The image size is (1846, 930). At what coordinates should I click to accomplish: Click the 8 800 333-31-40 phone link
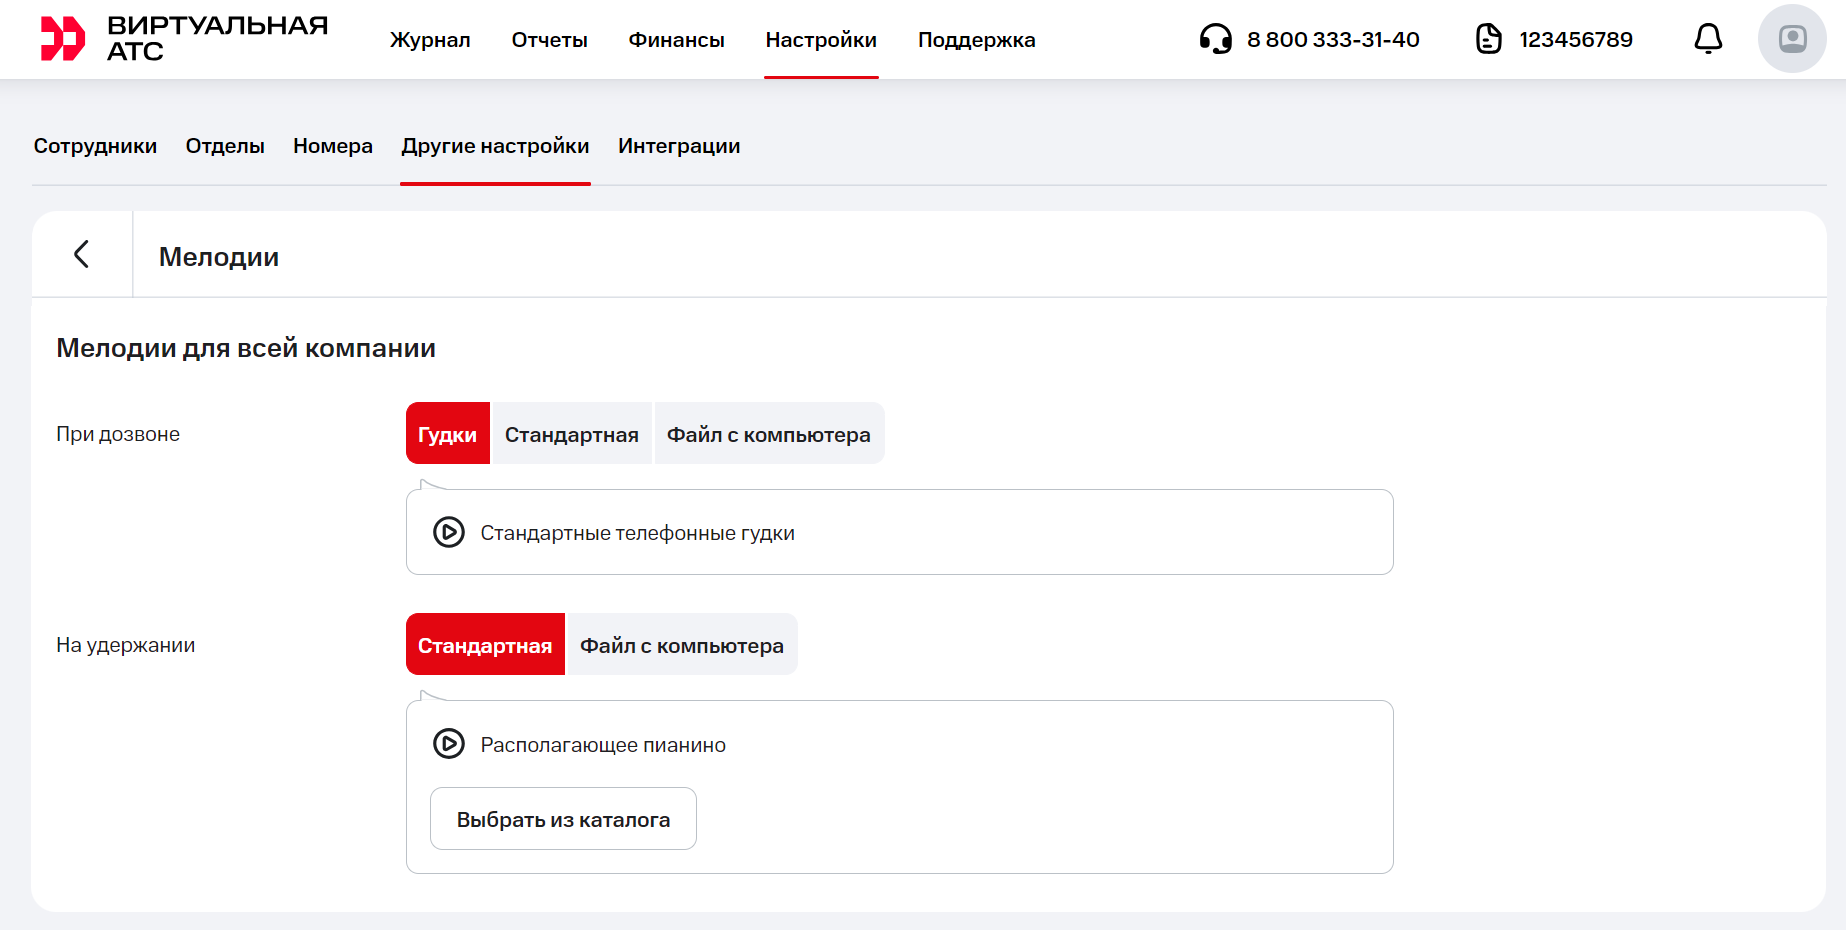click(x=1332, y=40)
